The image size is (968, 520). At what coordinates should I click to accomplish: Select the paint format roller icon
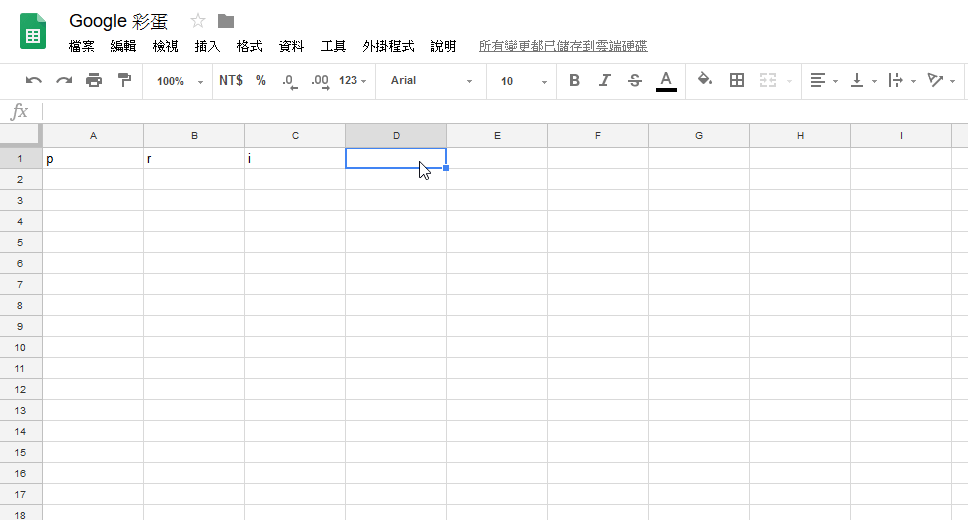pyautogui.click(x=124, y=80)
